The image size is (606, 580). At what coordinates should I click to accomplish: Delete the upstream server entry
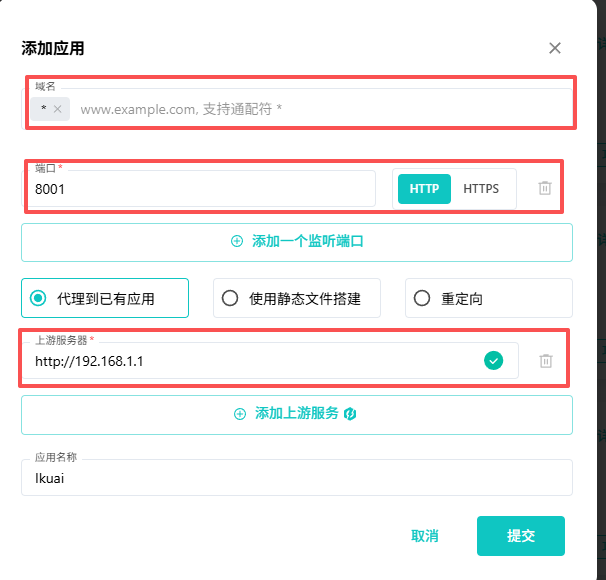546,360
